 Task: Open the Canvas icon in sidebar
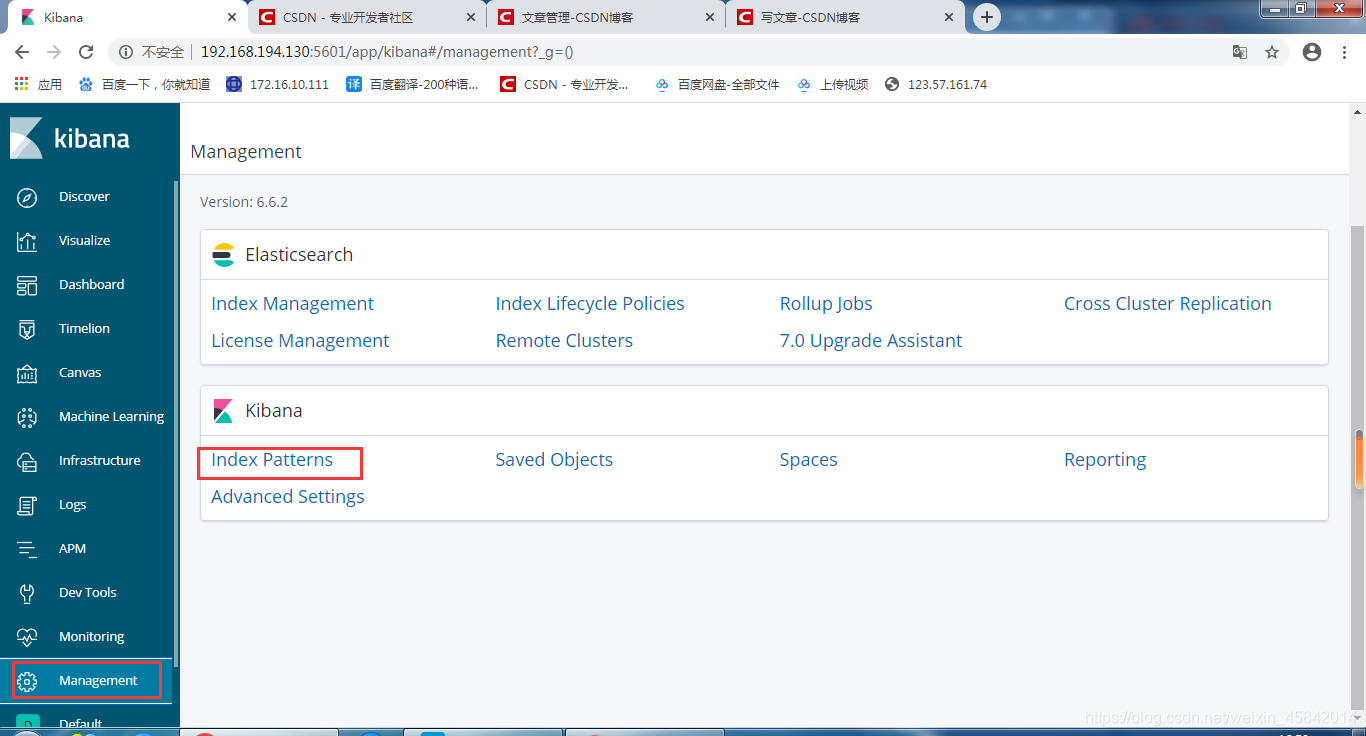pyautogui.click(x=27, y=373)
